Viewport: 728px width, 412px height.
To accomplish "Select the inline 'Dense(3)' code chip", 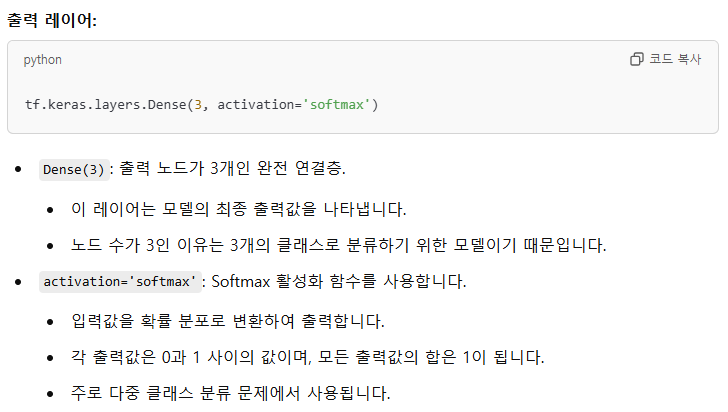I will click(74, 170).
